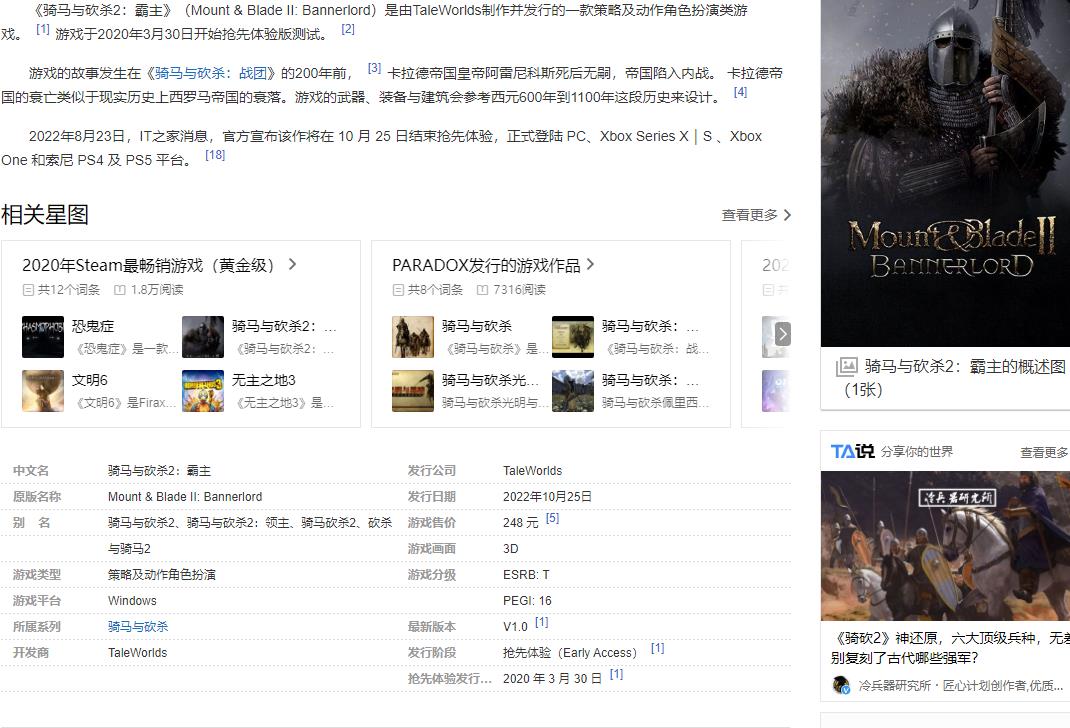
Task: Follow the 骑马与砍杀：战团 link in text
Action: coord(210,74)
